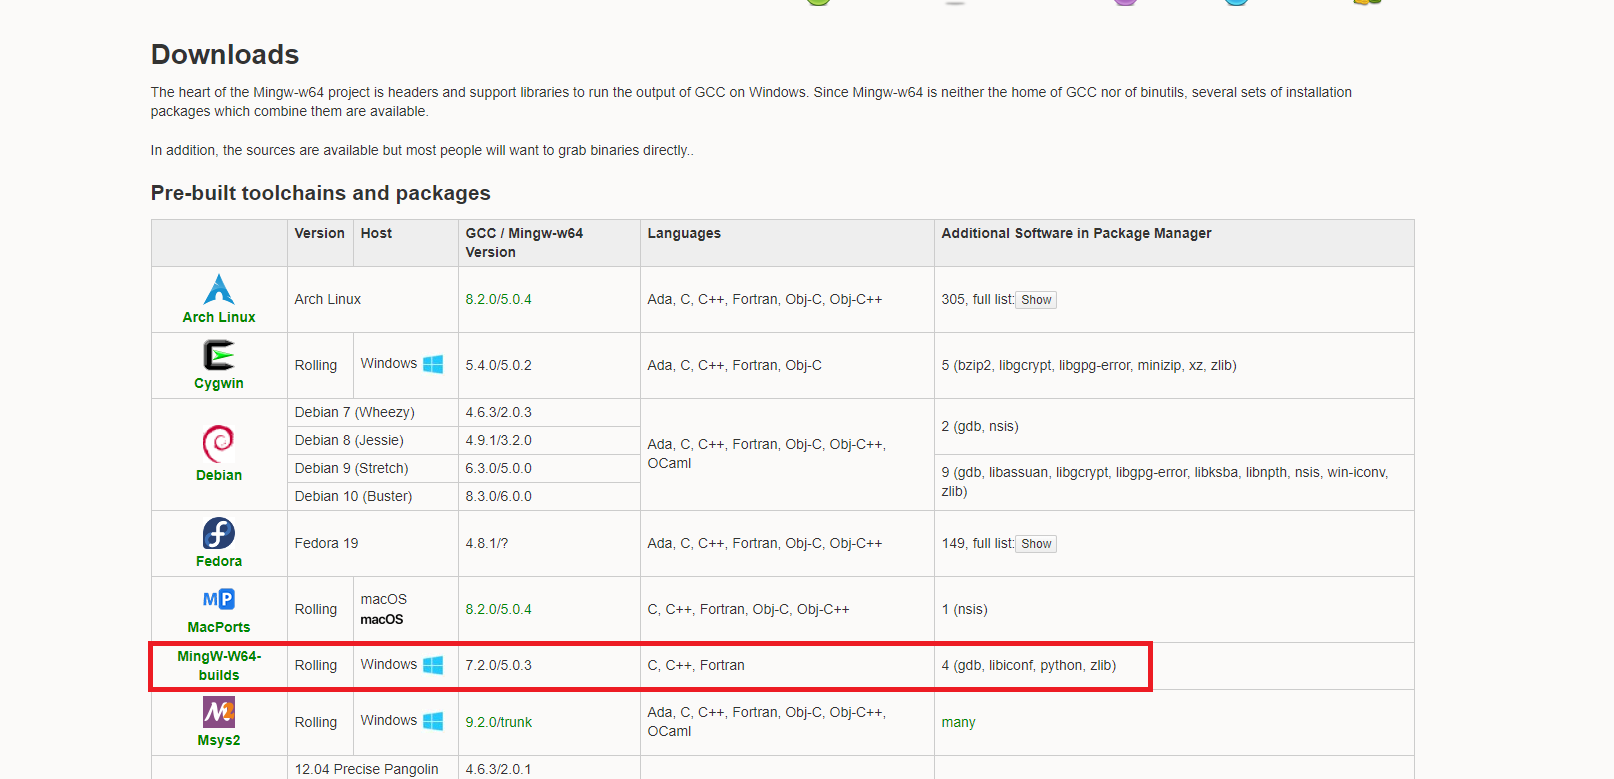This screenshot has width=1614, height=779.
Task: Select the Debian 7 (Wheezy) cell
Action: point(372,412)
